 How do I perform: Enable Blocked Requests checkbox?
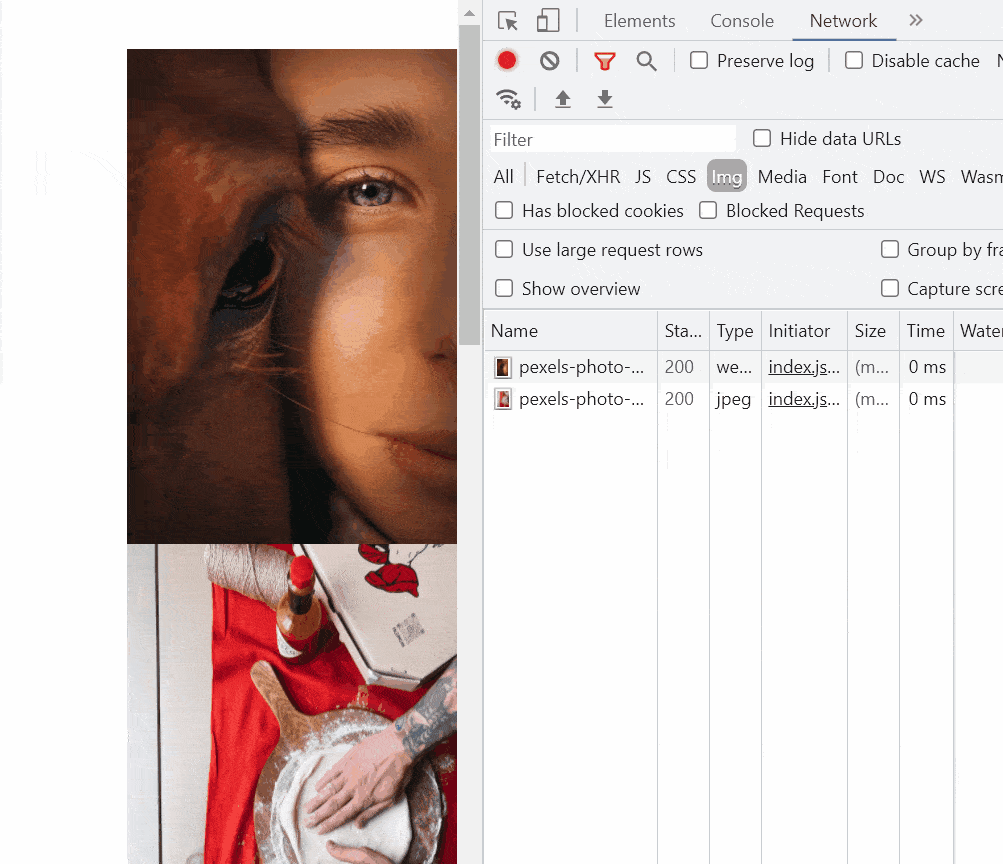708,210
